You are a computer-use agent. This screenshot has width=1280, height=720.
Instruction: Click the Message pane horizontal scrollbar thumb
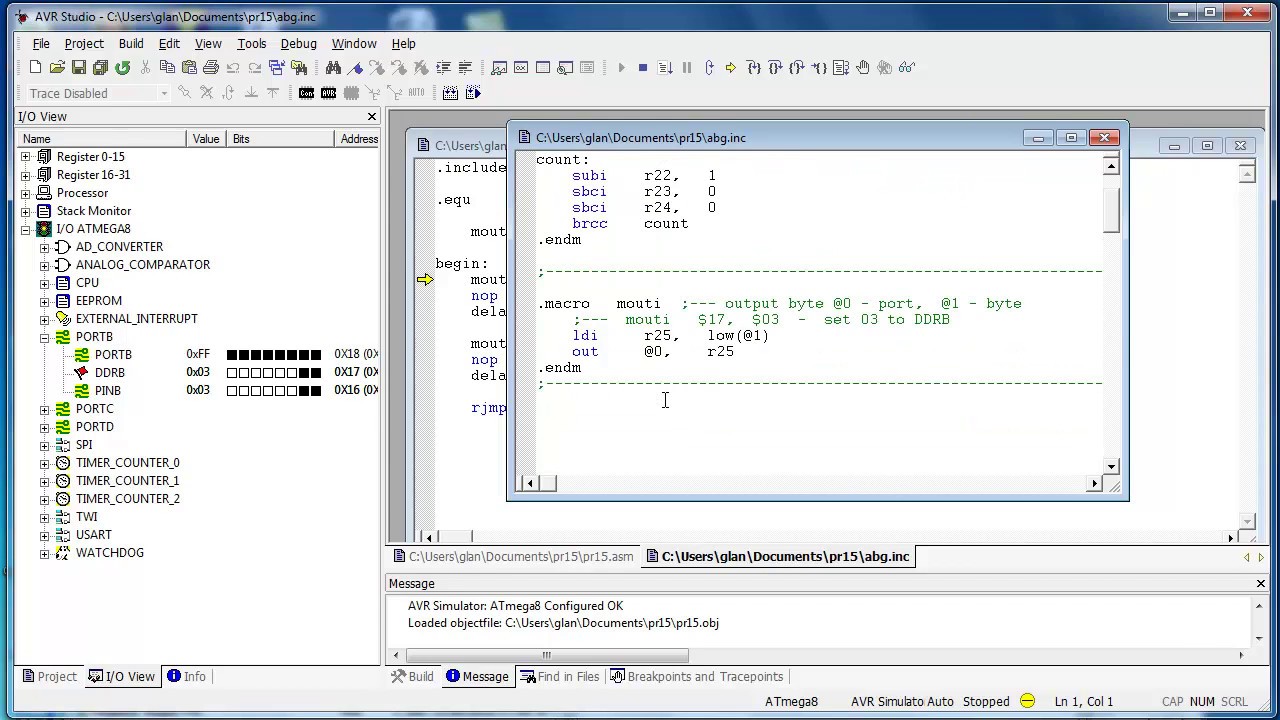pyautogui.click(x=546, y=656)
